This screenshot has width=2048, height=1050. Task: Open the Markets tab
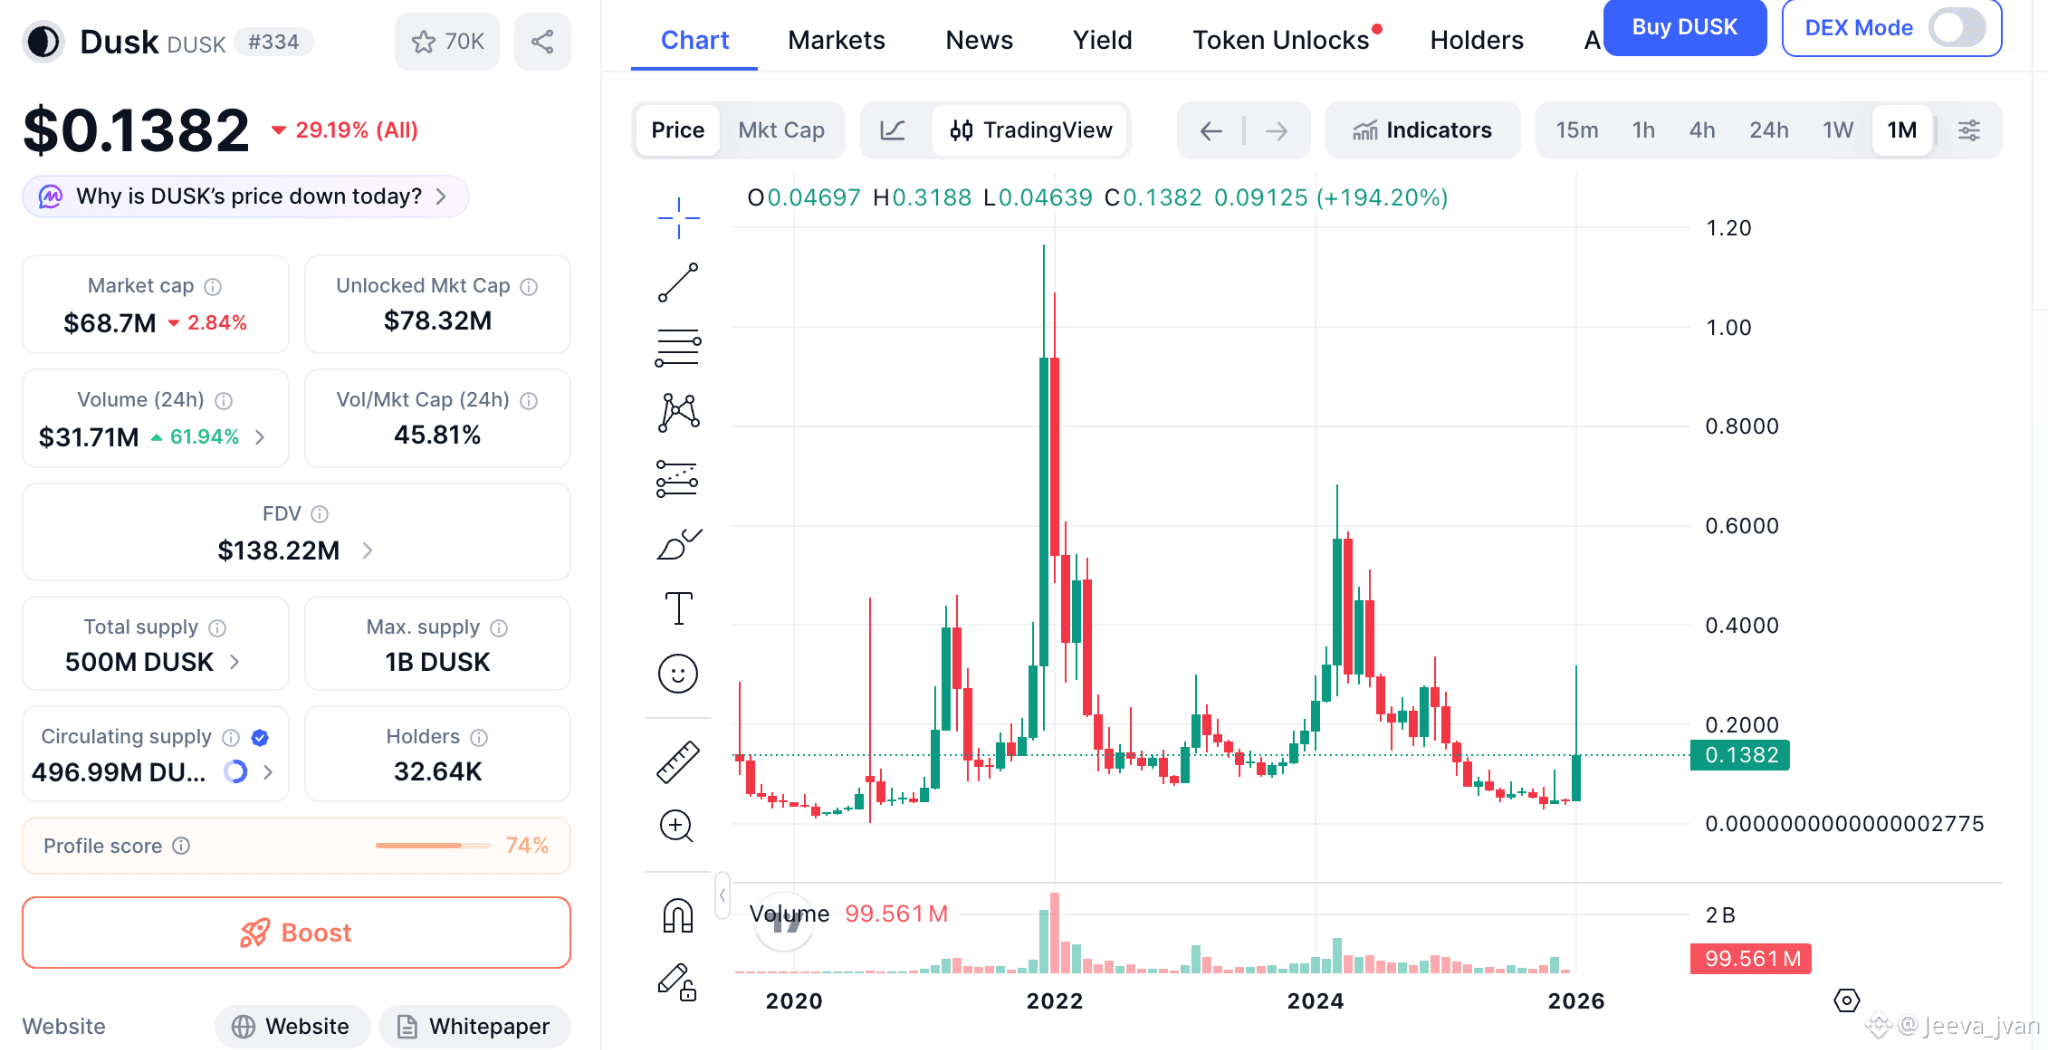[836, 40]
